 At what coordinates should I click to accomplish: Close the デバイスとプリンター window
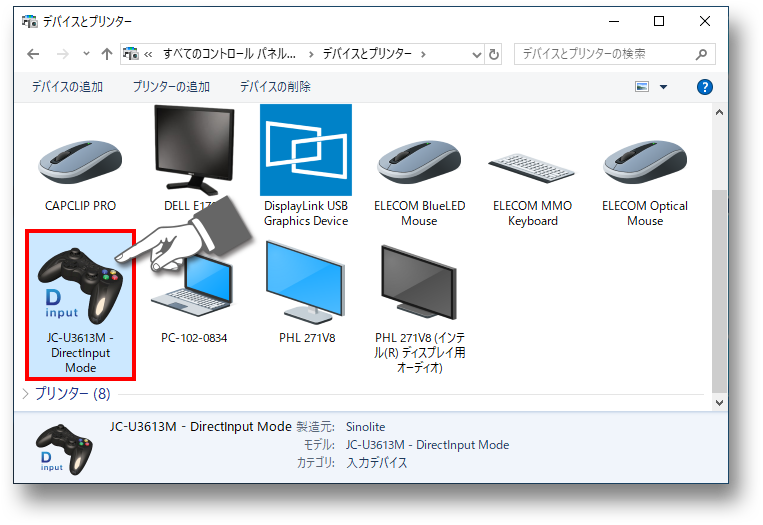[x=705, y=21]
